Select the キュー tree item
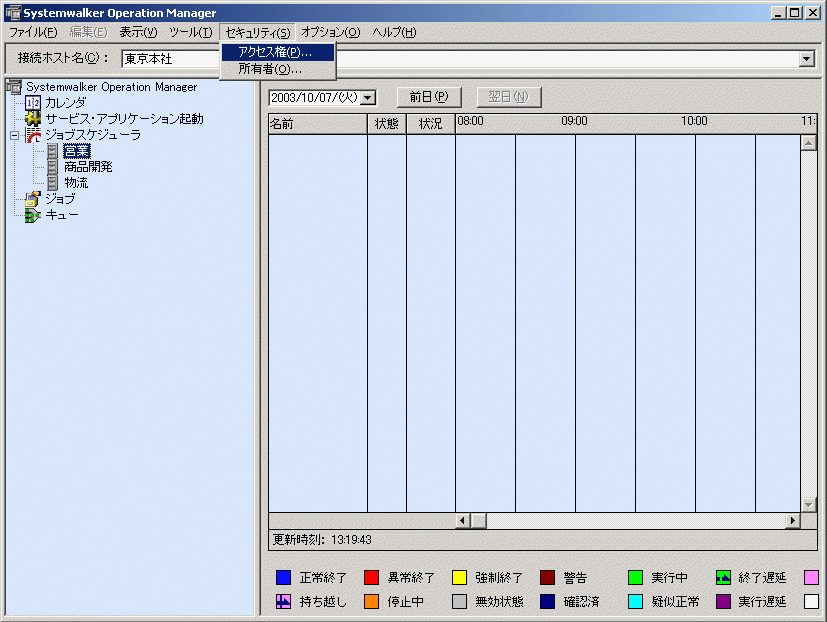This screenshot has width=827, height=622. tap(62, 215)
